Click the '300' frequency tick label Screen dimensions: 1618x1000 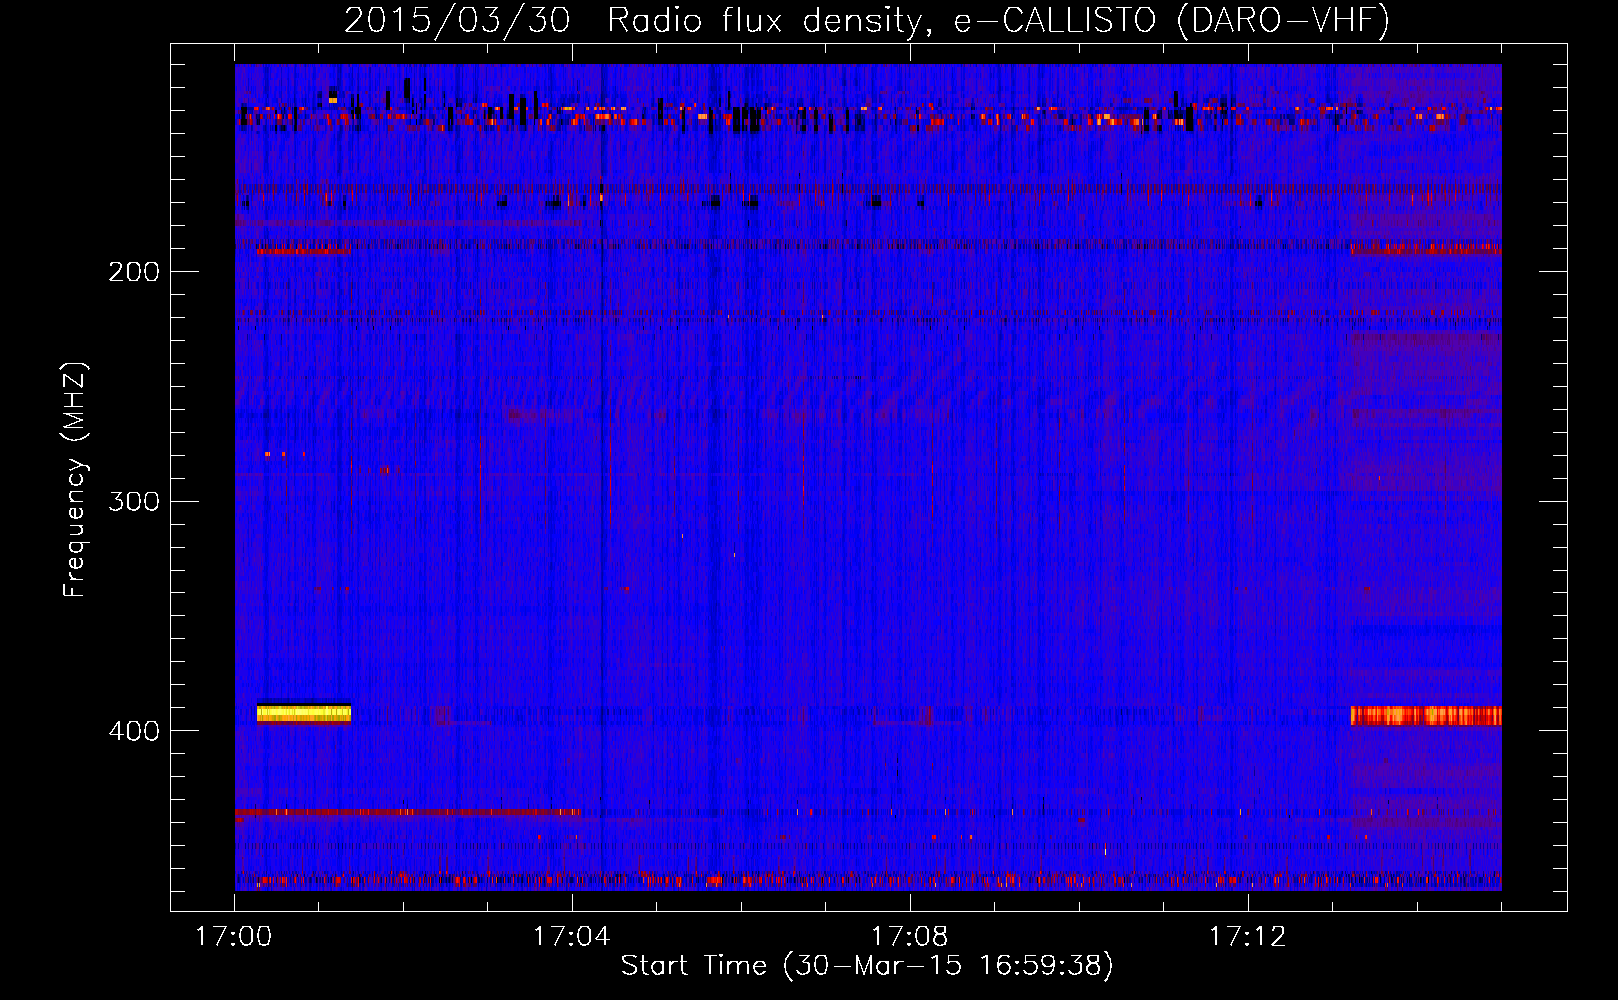pyautogui.click(x=134, y=501)
